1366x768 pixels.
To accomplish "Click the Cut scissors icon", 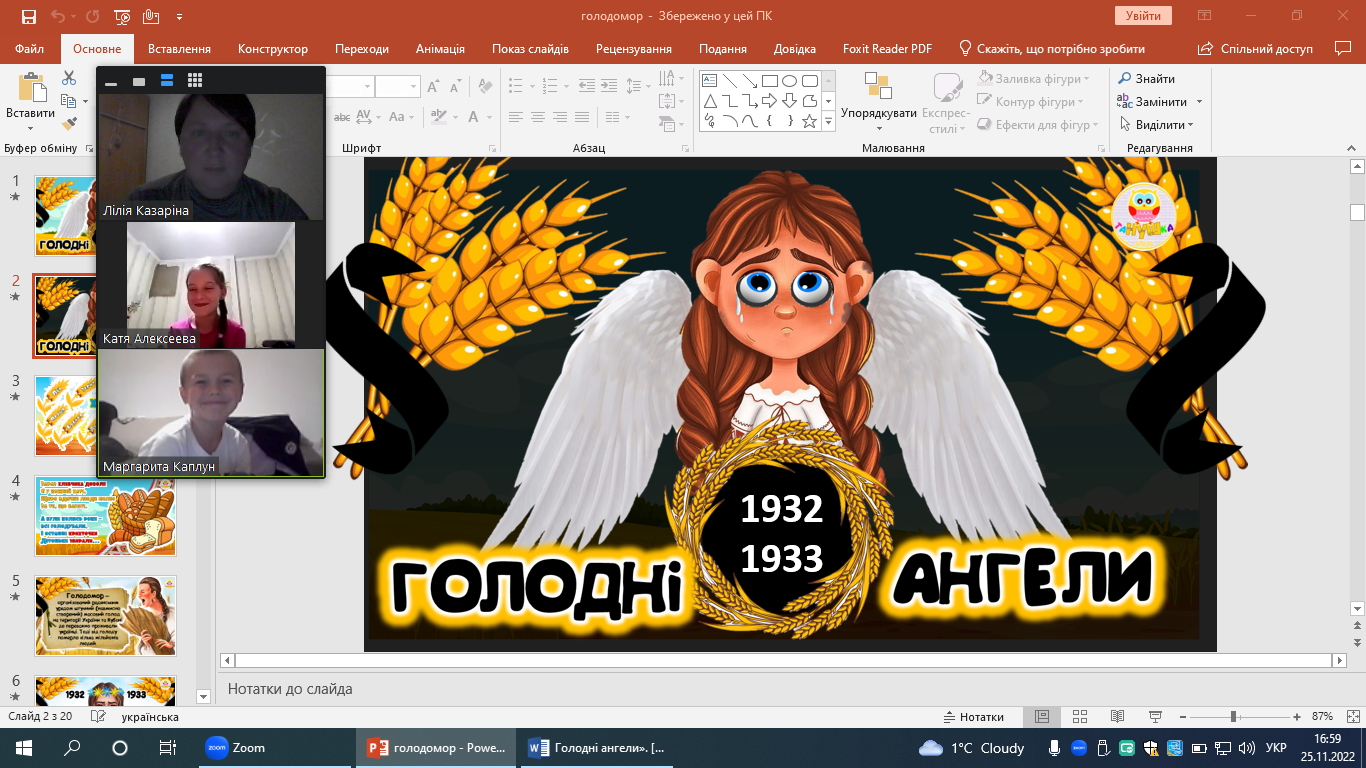I will pos(69,78).
